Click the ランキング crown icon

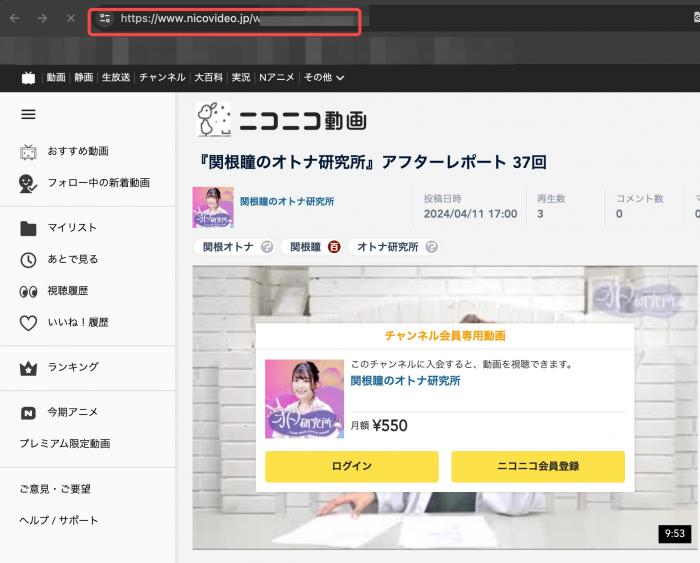(28, 368)
